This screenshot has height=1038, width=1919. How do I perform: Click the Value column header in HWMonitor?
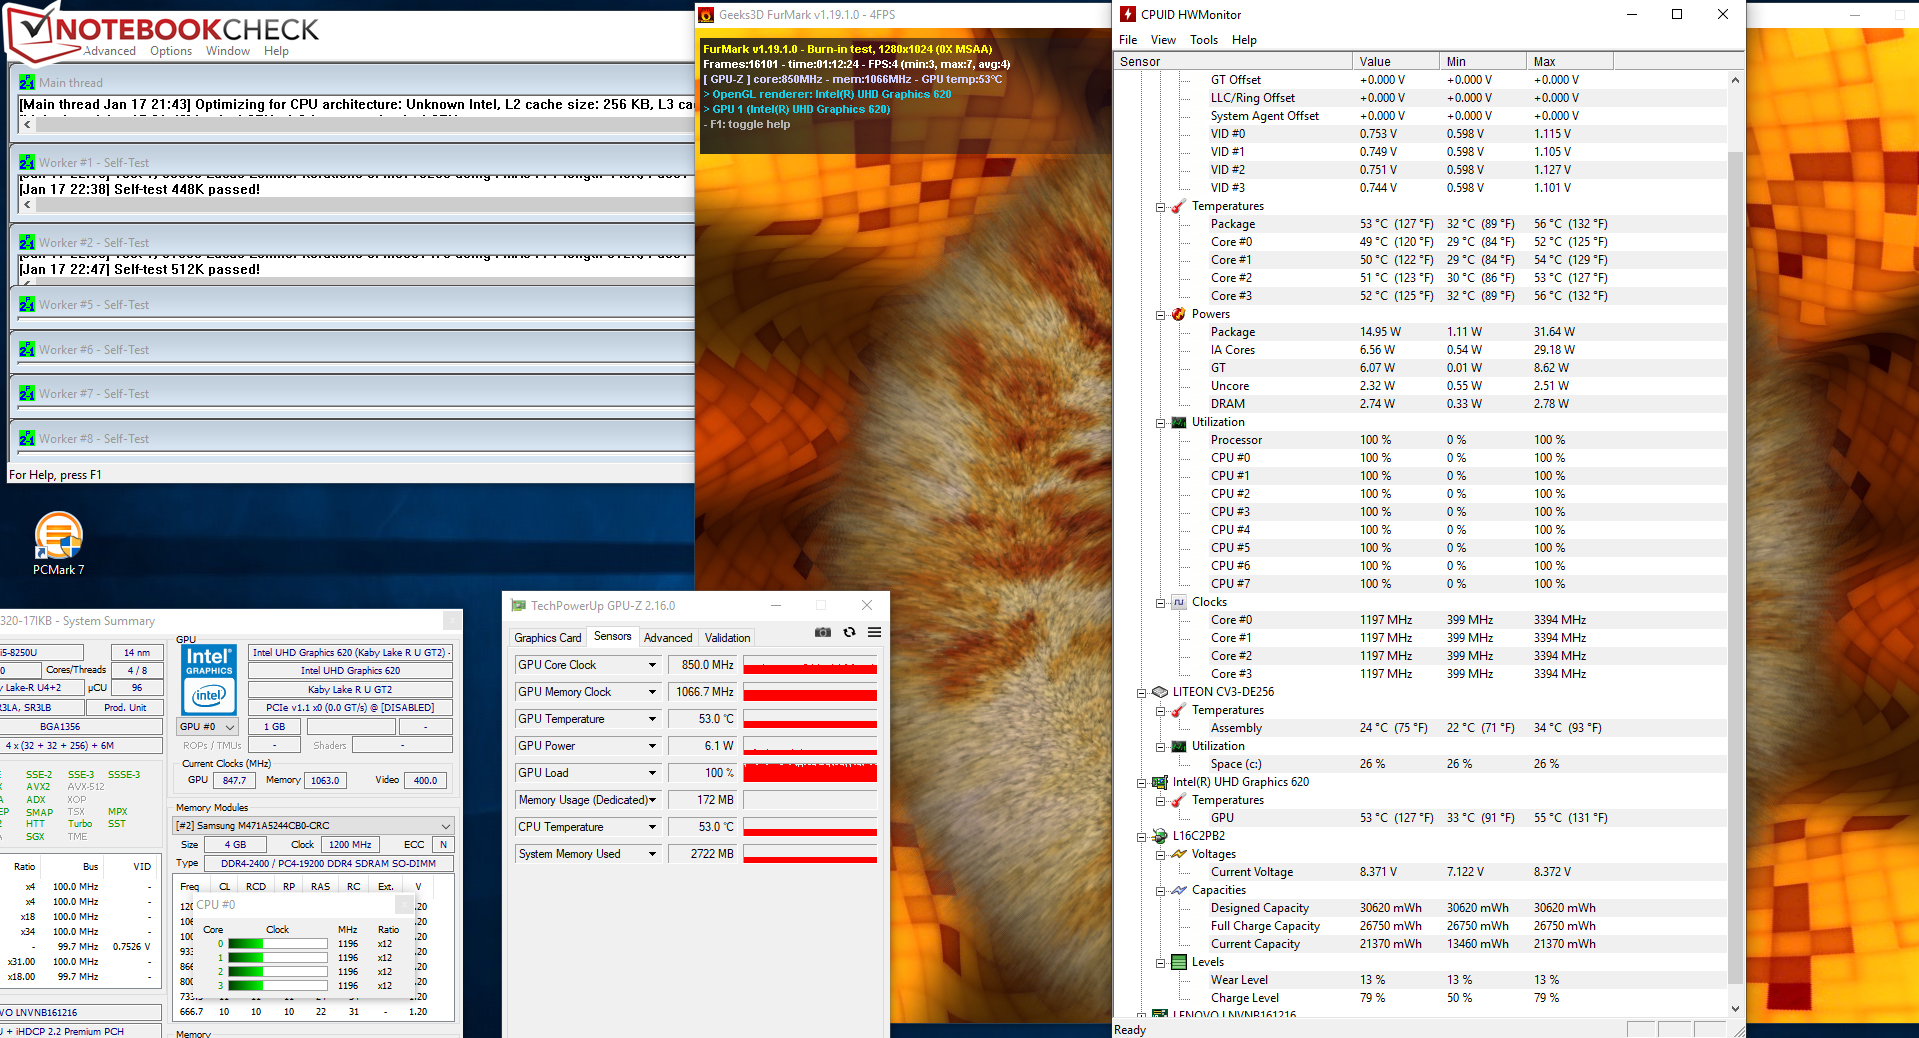point(1396,61)
